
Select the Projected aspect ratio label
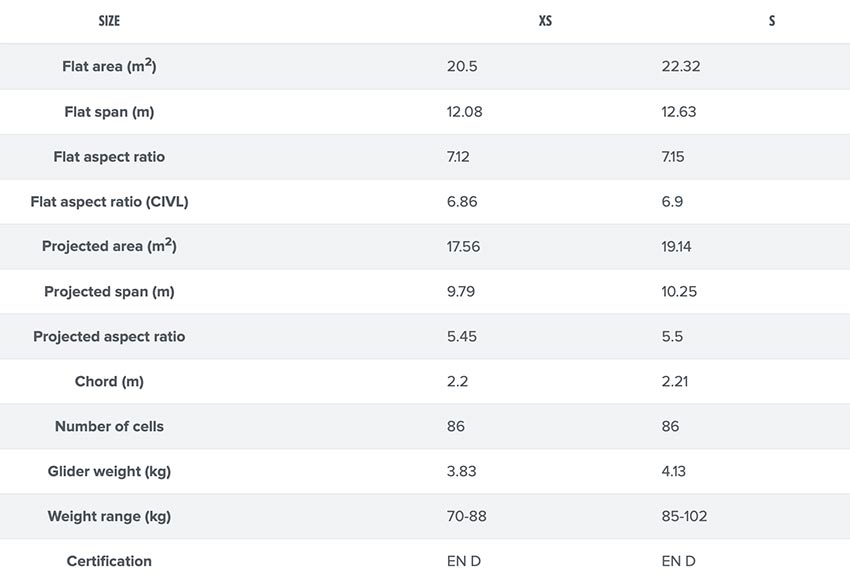coord(109,337)
